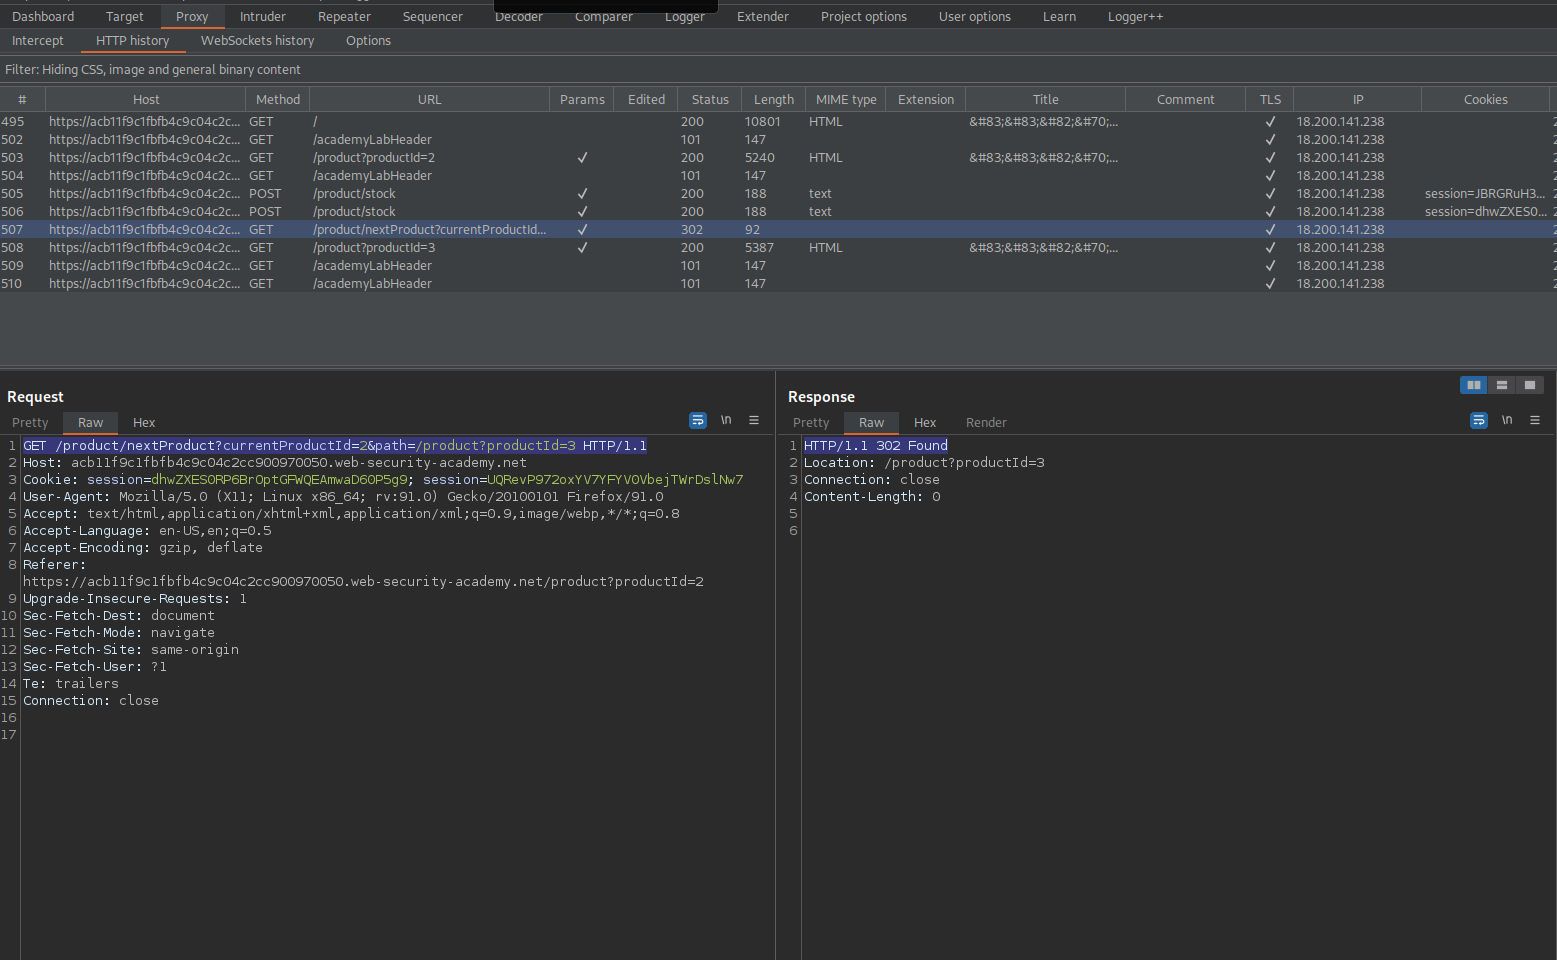Select side-by-side layout view icon
Screen dimensions: 1557x960
[x=1473, y=385]
